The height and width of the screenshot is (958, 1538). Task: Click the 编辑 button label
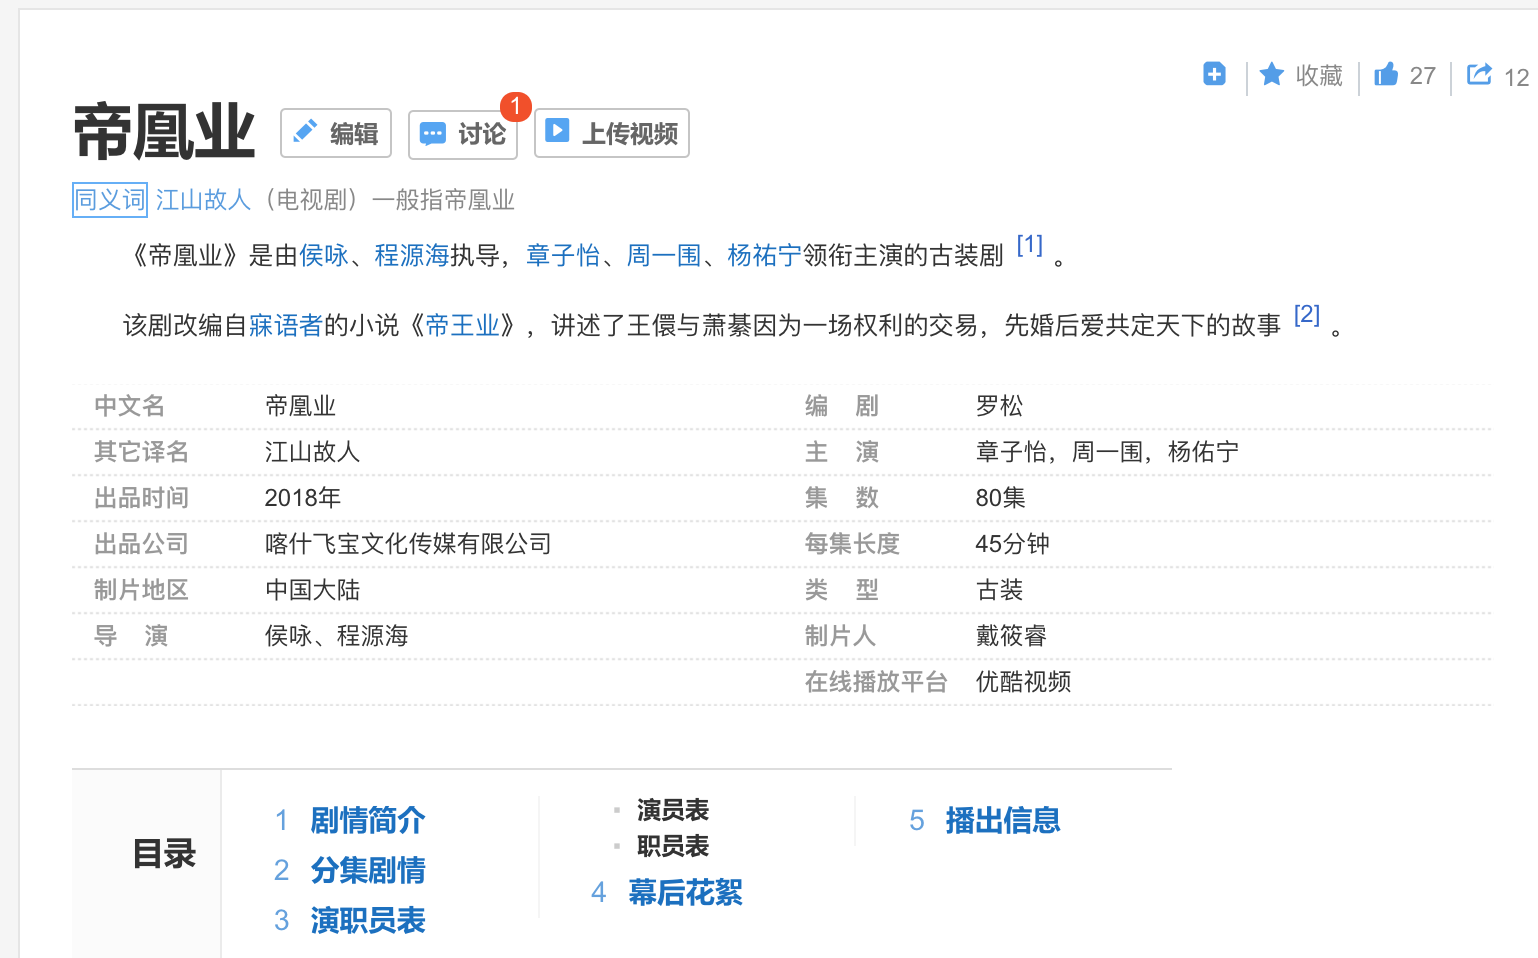[x=354, y=133]
